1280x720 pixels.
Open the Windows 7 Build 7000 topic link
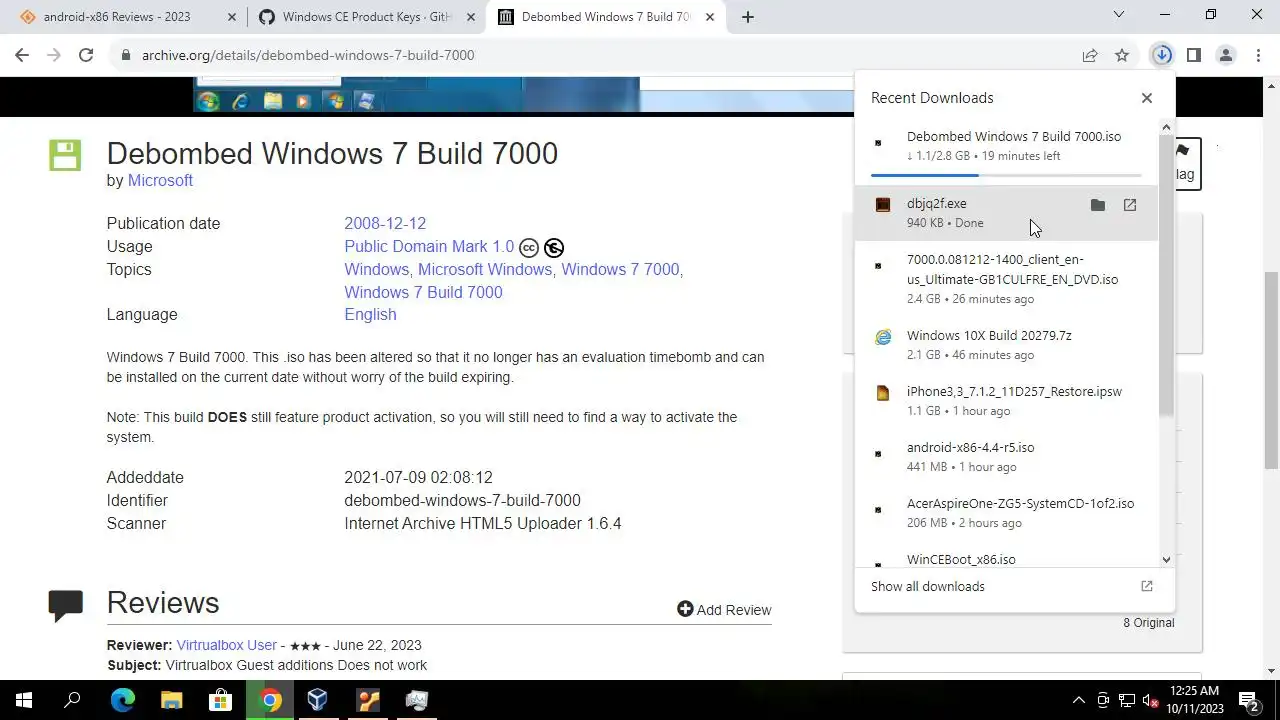[x=423, y=292]
